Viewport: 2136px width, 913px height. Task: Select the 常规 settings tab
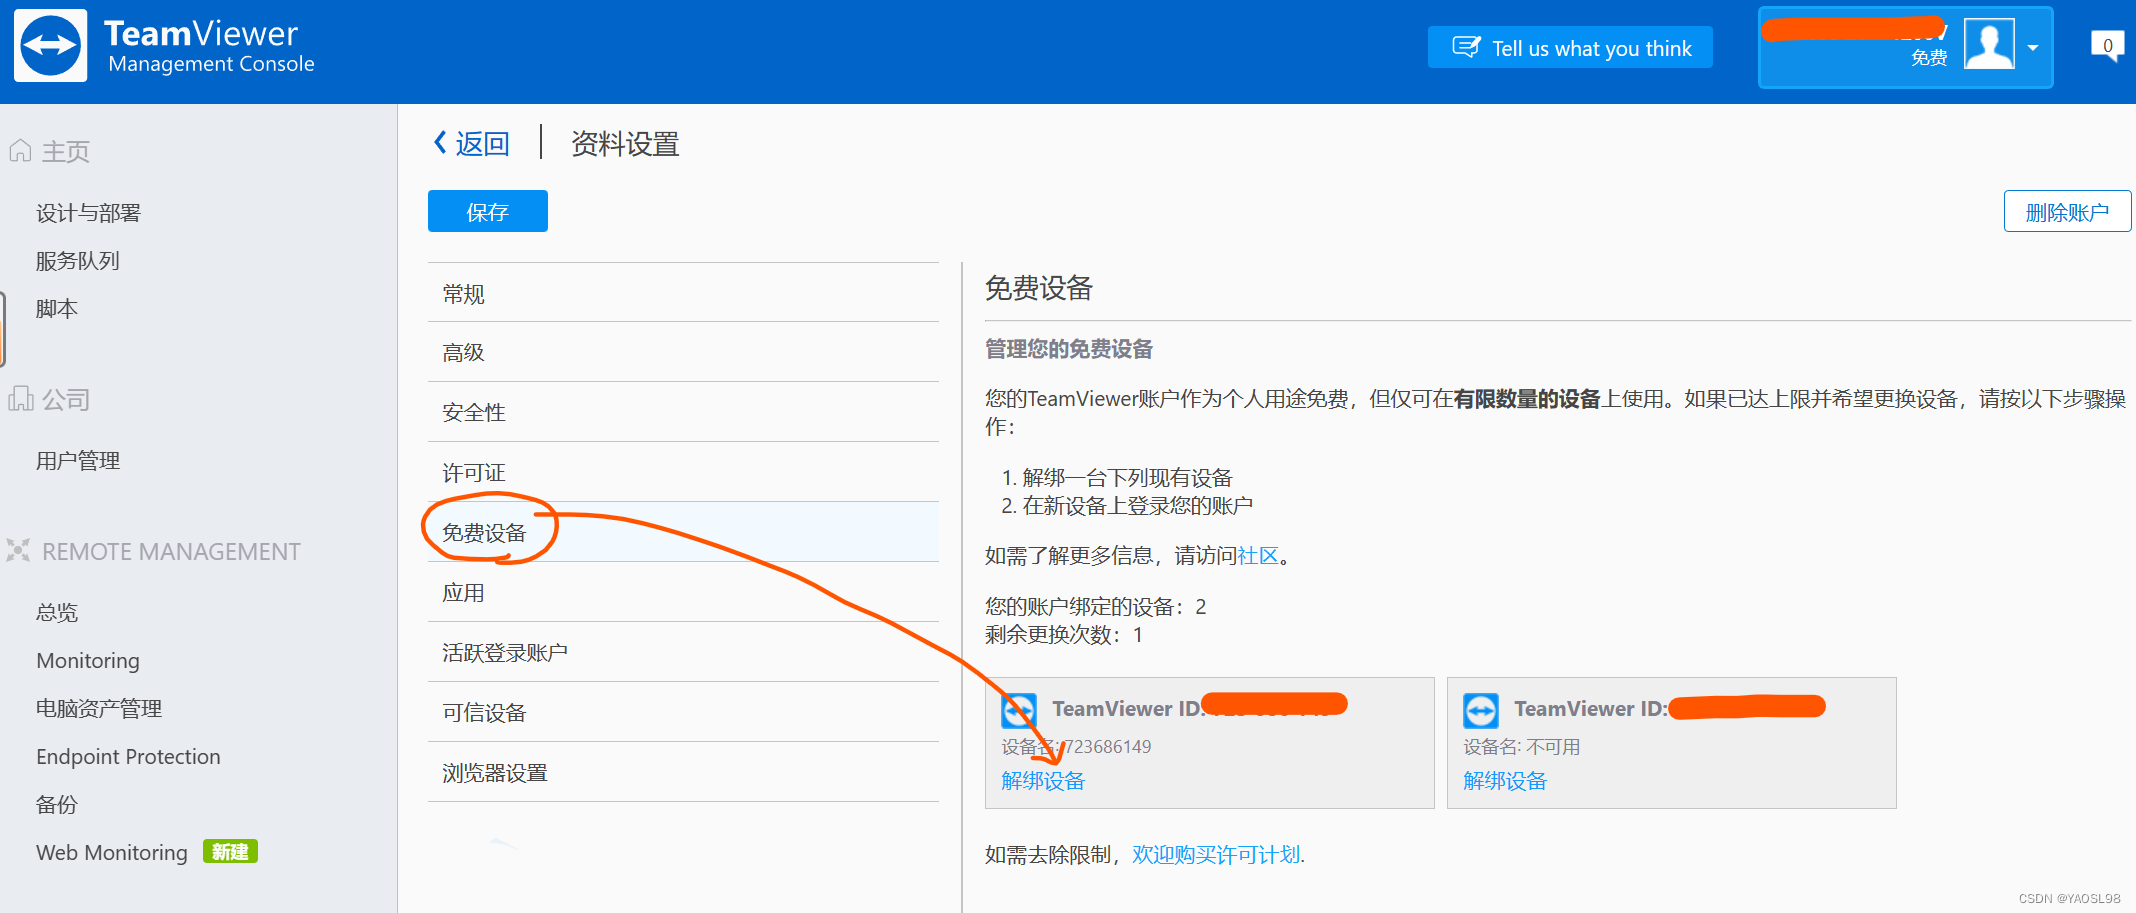point(683,293)
